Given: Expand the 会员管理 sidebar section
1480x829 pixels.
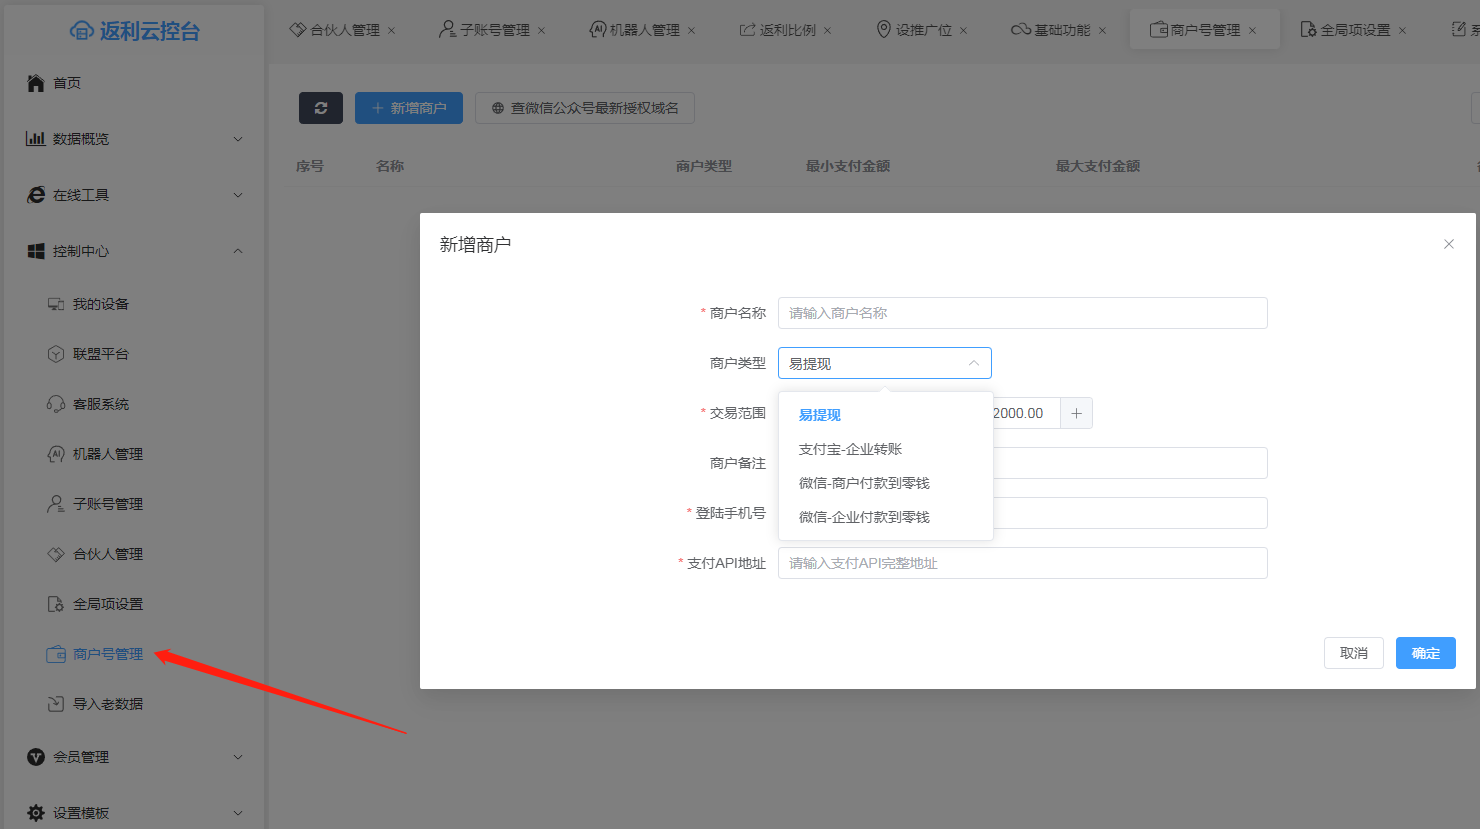Looking at the screenshot, I should click(238, 757).
